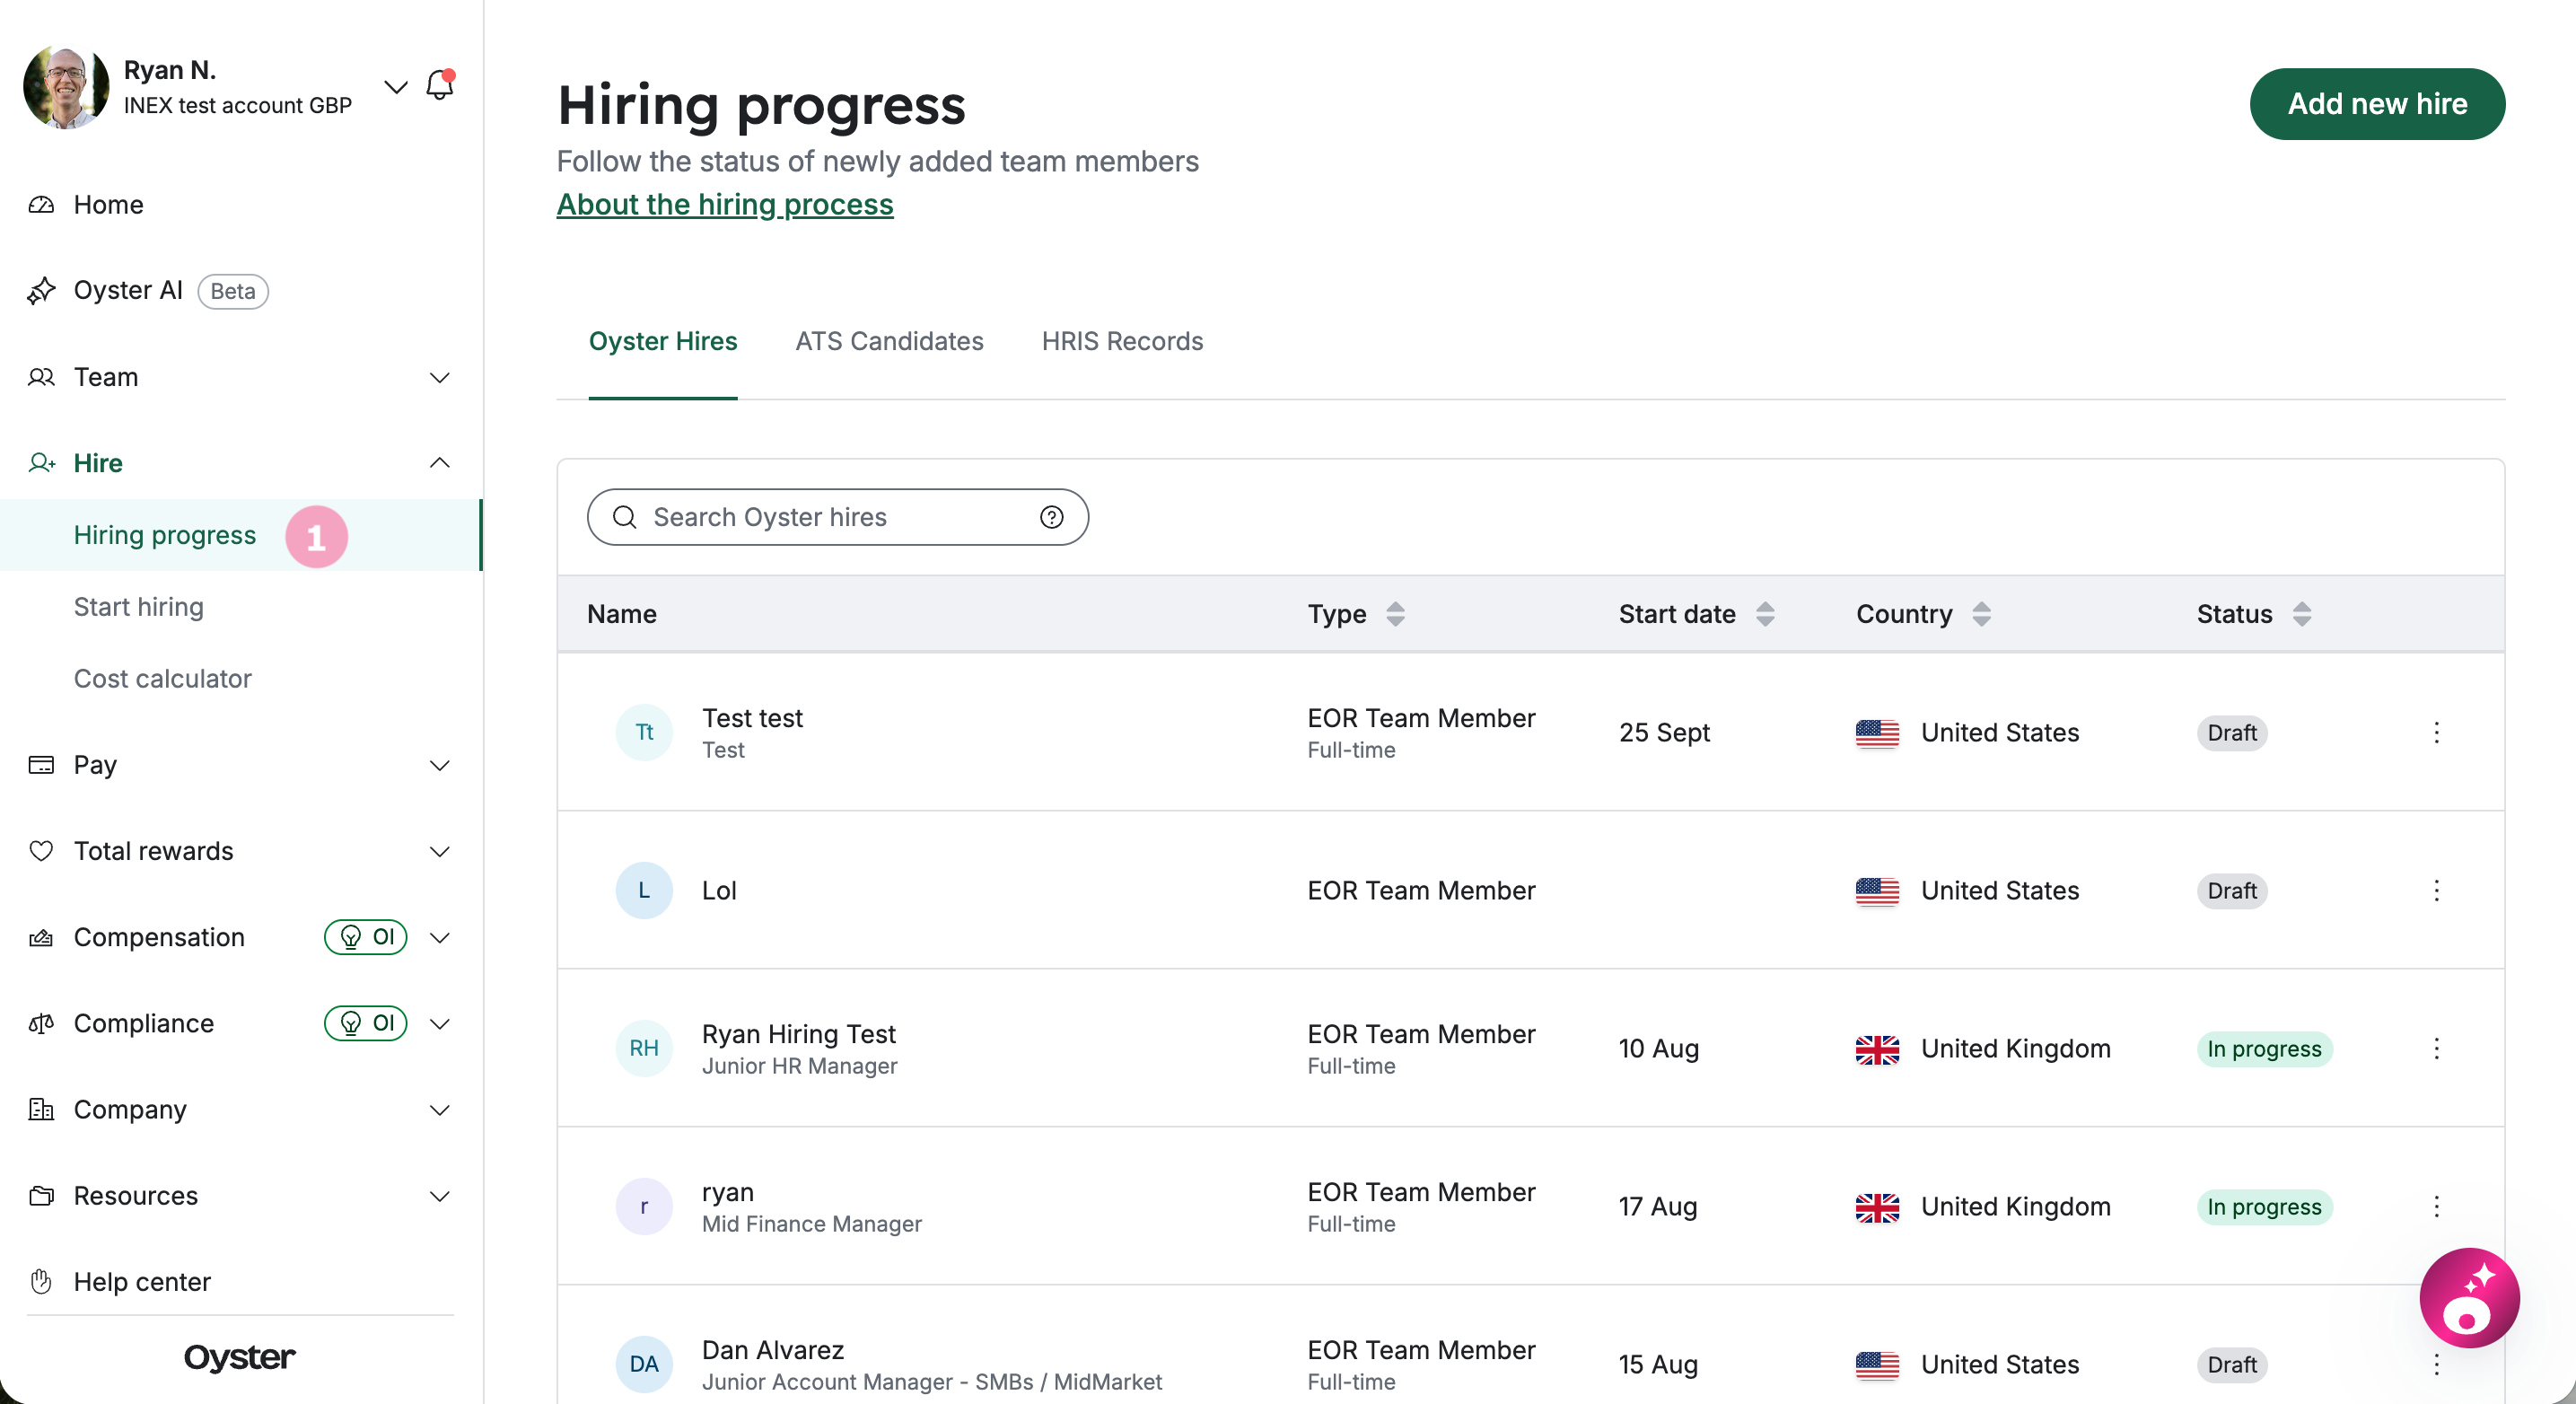Click the Compliance scales icon
This screenshot has height=1404, width=2576.
(x=41, y=1024)
